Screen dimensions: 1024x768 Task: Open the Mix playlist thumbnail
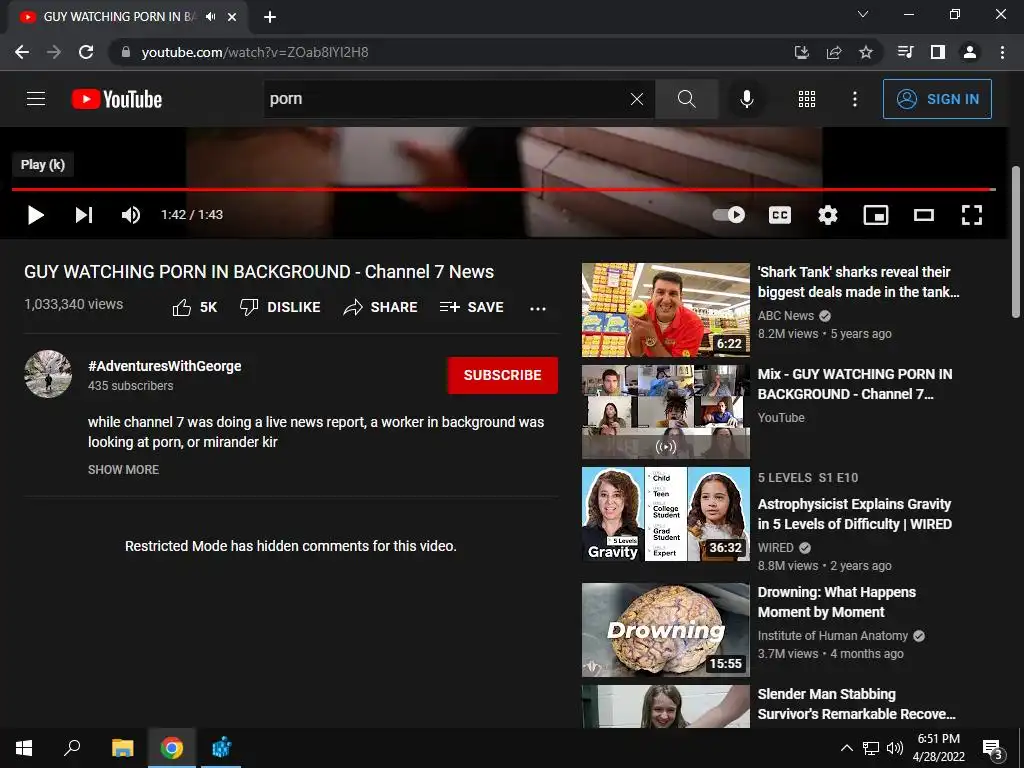pos(665,411)
